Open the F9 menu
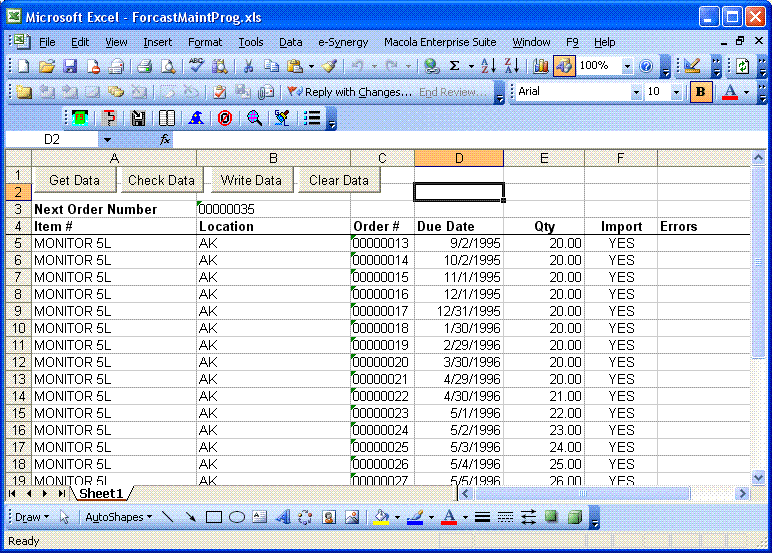This screenshot has height=553, width=772. point(572,42)
